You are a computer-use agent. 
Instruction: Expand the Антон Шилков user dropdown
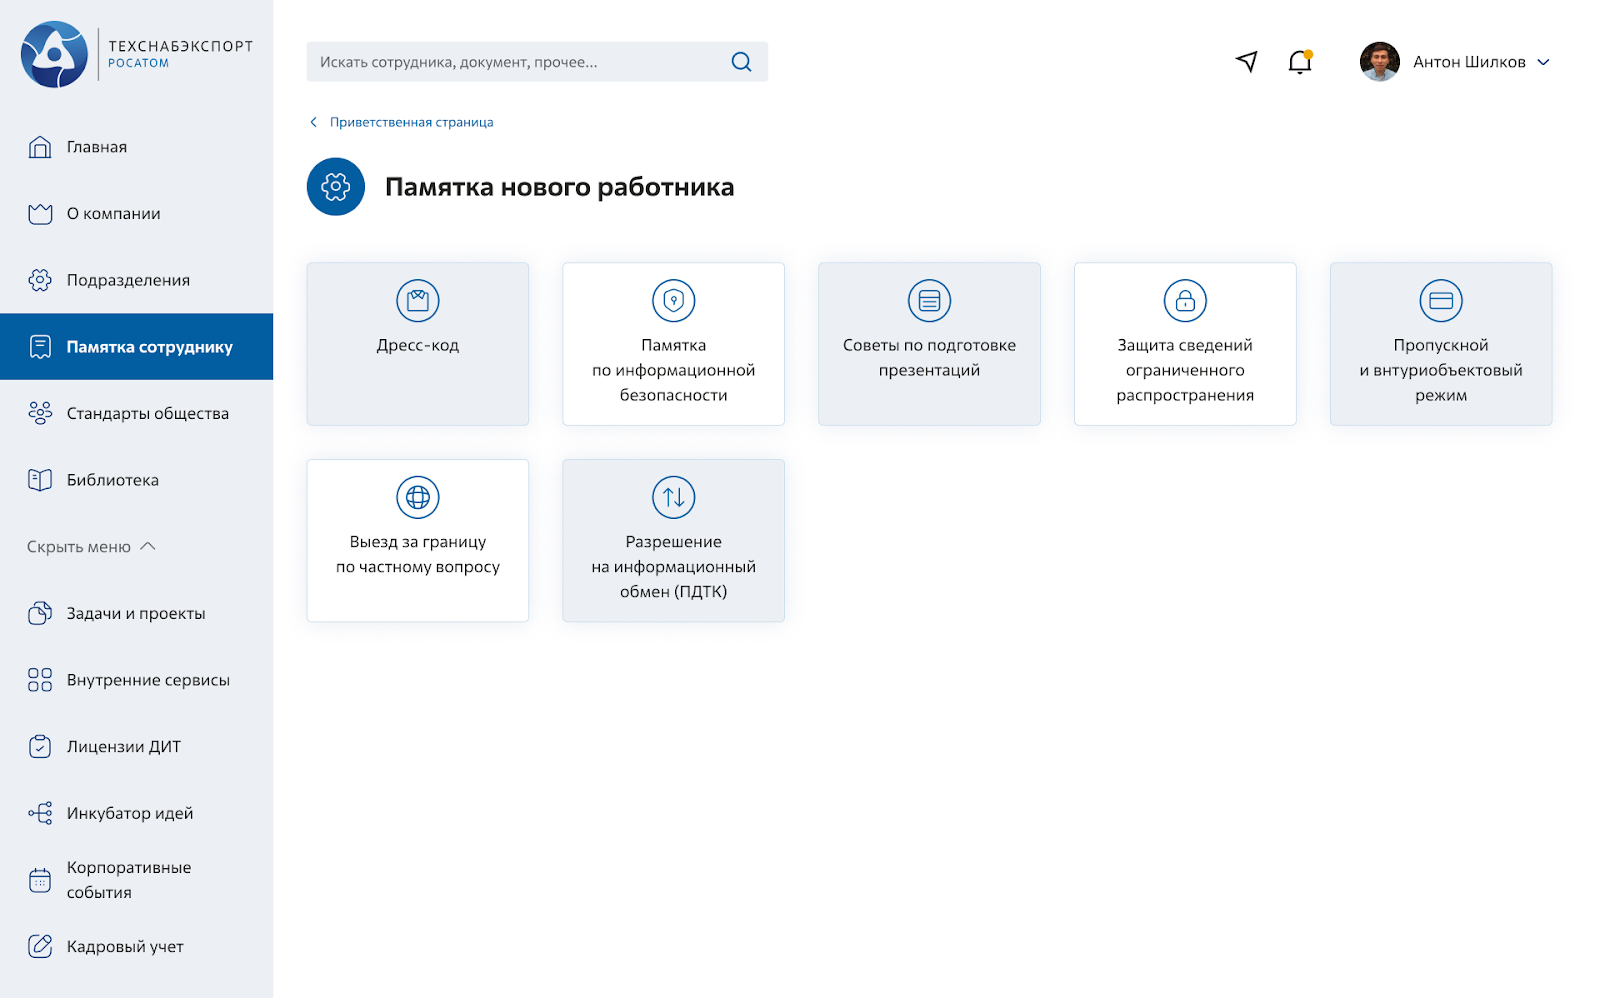(x=1543, y=62)
